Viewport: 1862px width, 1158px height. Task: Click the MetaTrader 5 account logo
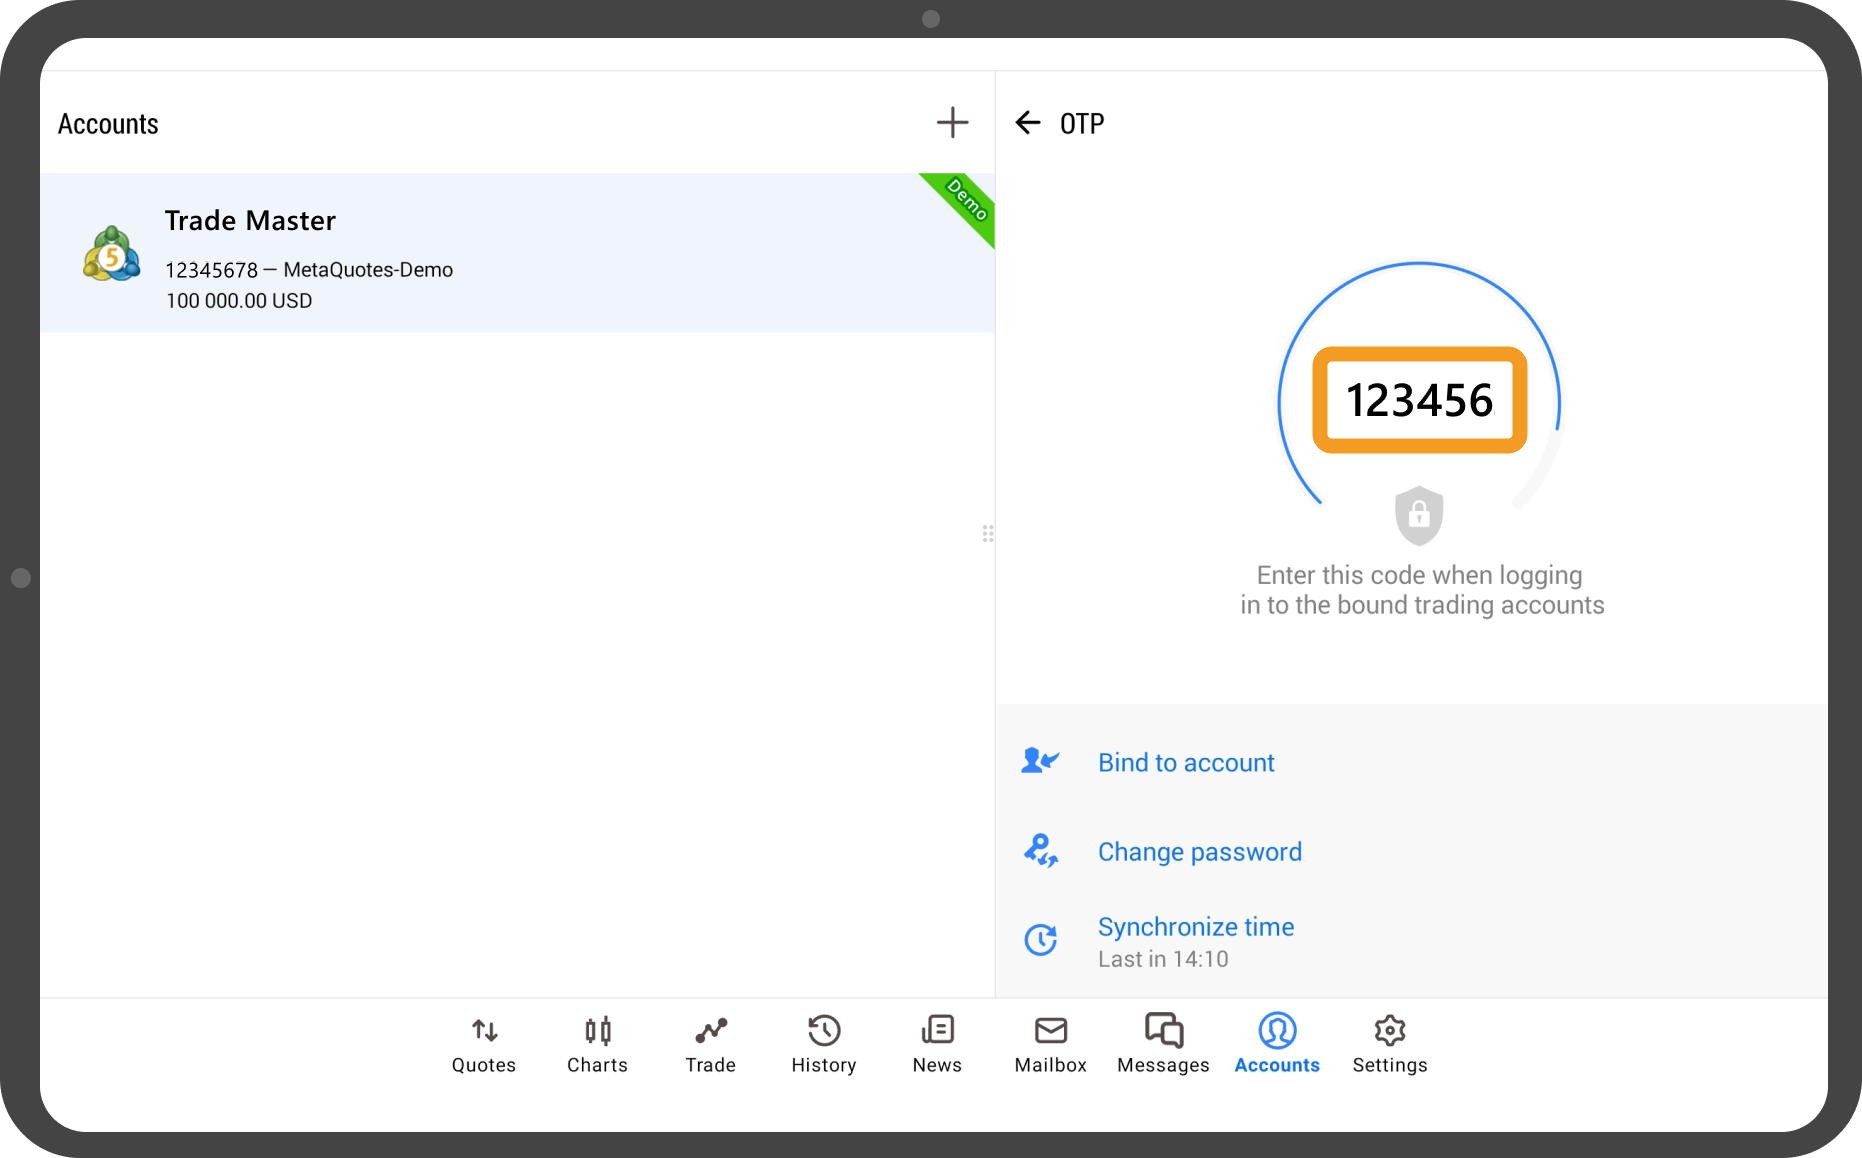(111, 254)
